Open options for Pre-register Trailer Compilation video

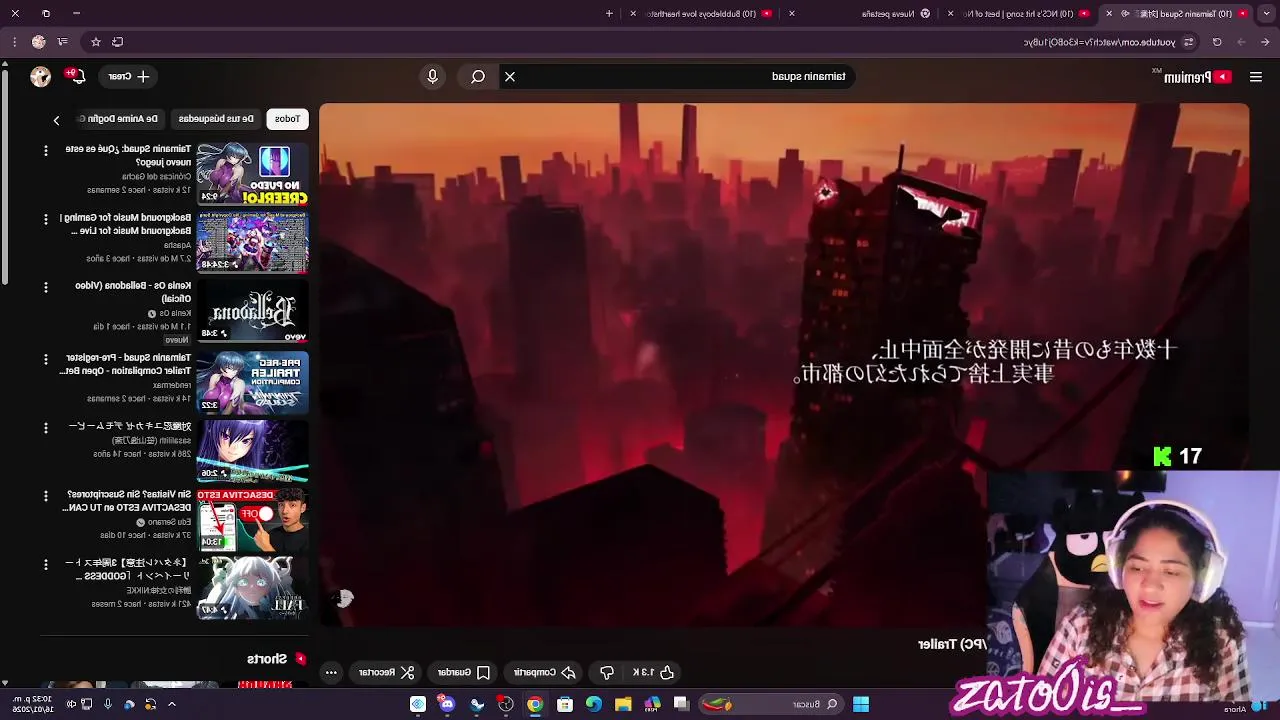(x=45, y=358)
